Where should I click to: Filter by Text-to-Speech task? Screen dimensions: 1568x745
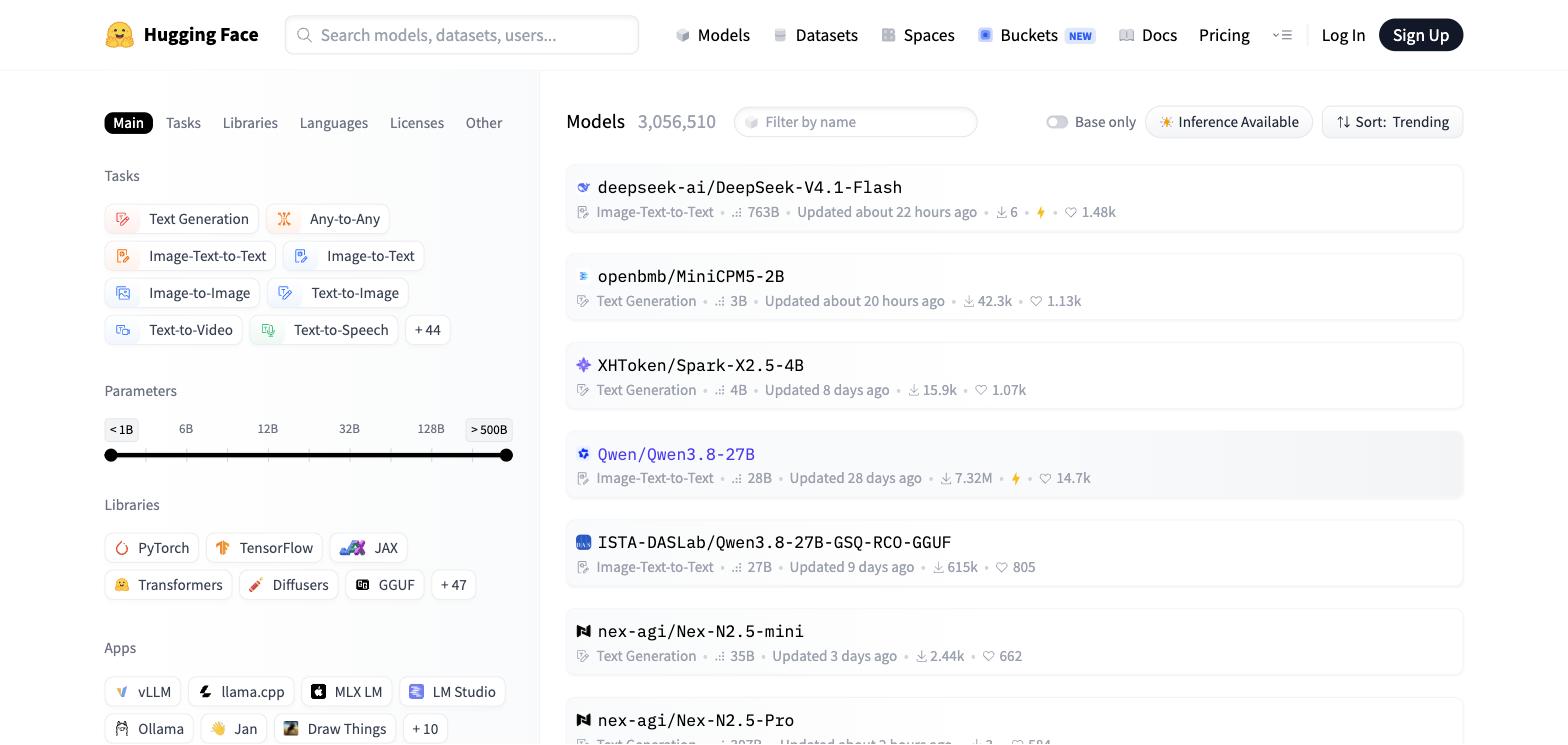tap(324, 330)
